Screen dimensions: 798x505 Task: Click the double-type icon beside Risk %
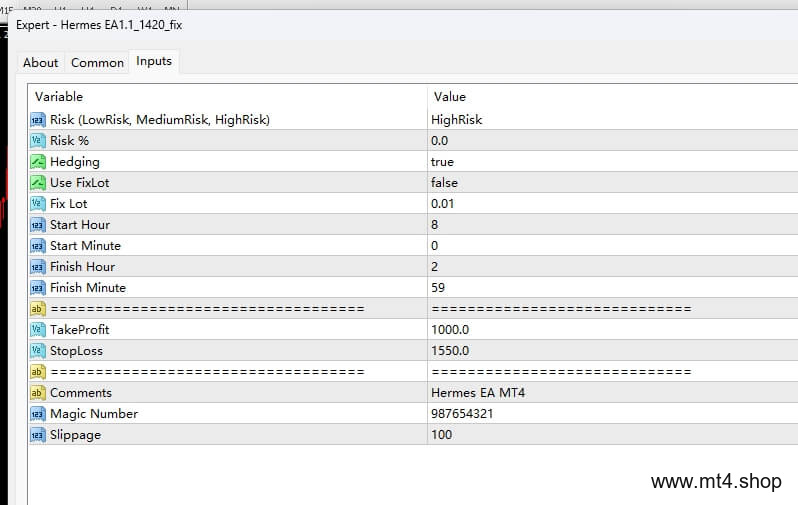coord(38,141)
